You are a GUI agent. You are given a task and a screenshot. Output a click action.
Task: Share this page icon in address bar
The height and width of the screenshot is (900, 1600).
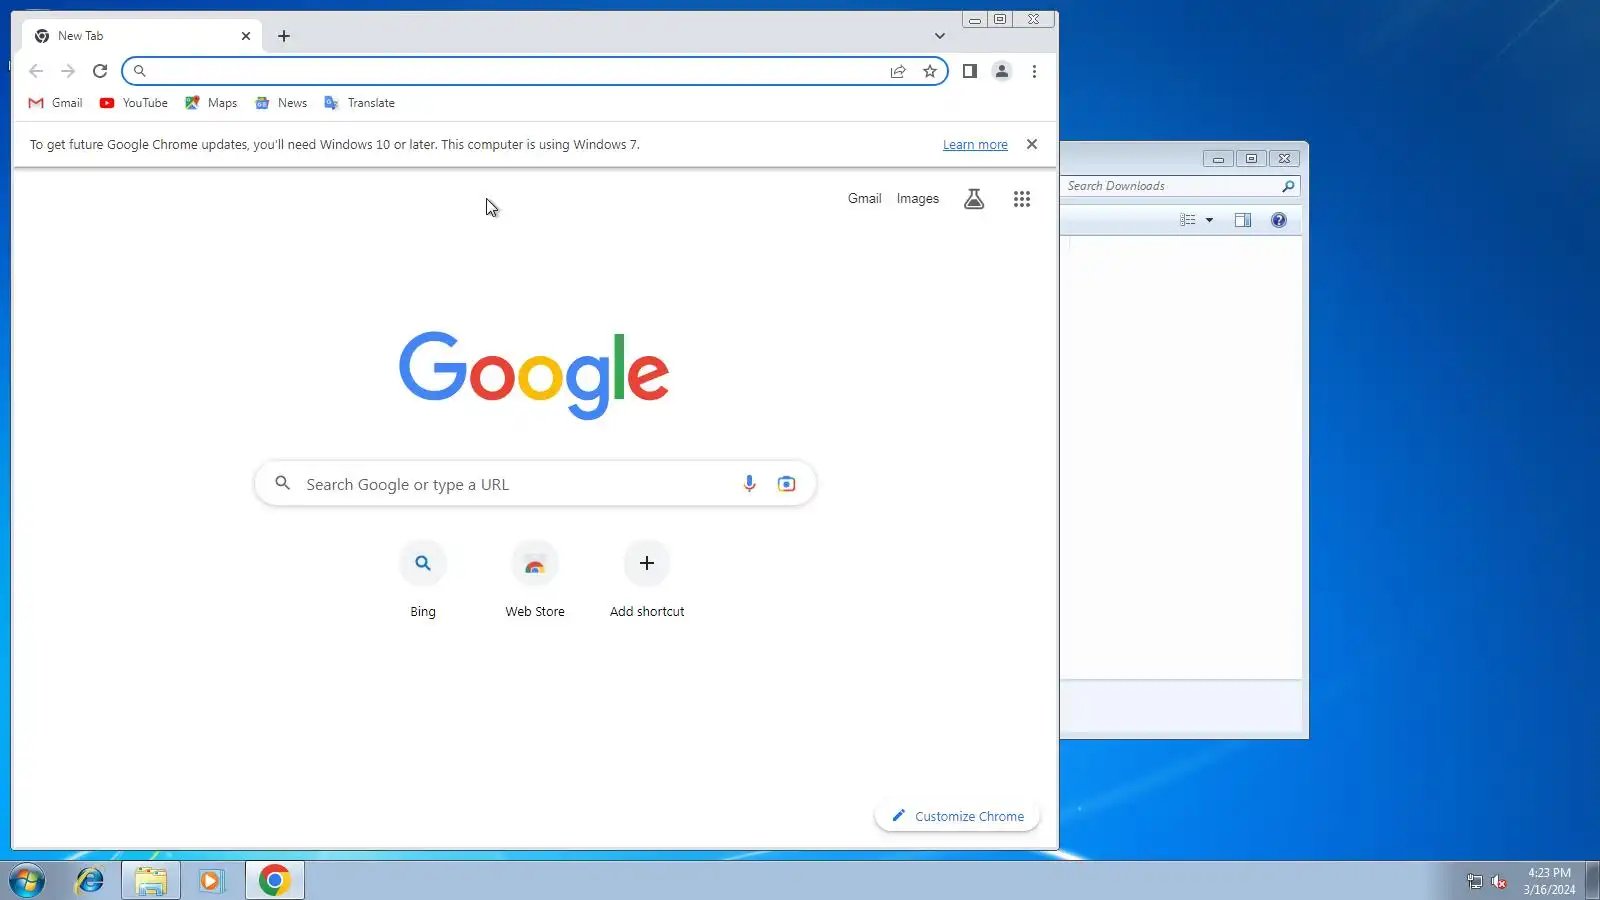[898, 71]
